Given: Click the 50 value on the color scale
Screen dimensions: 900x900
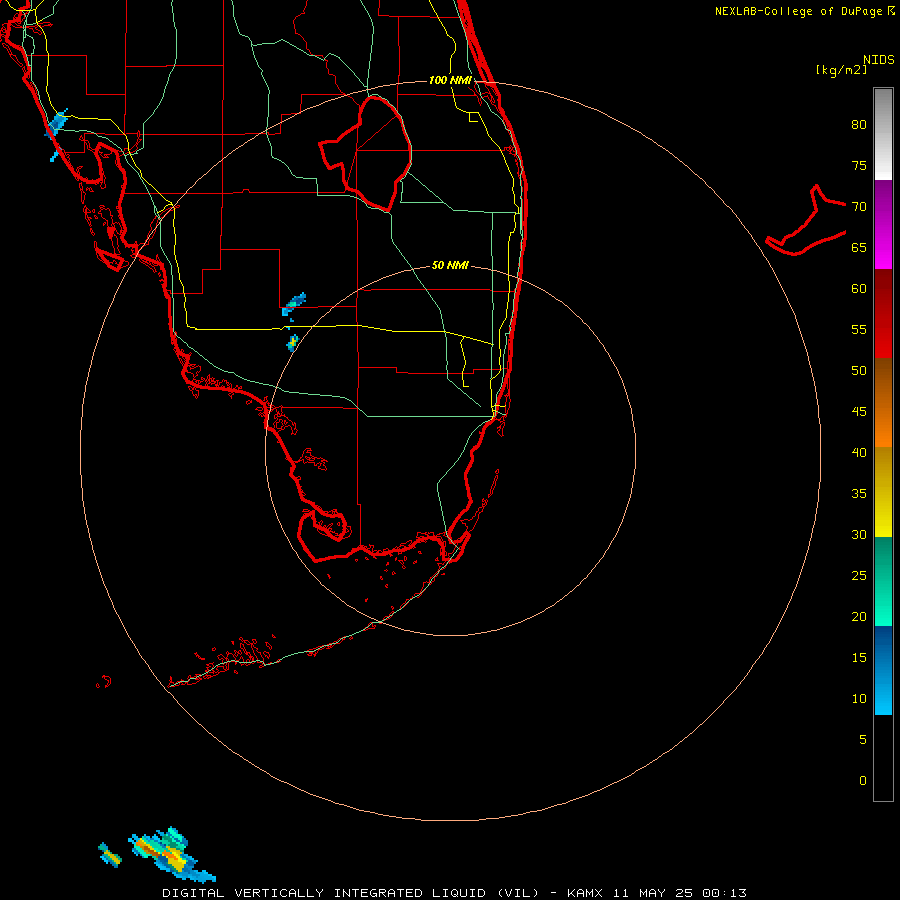Looking at the screenshot, I should click(859, 370).
